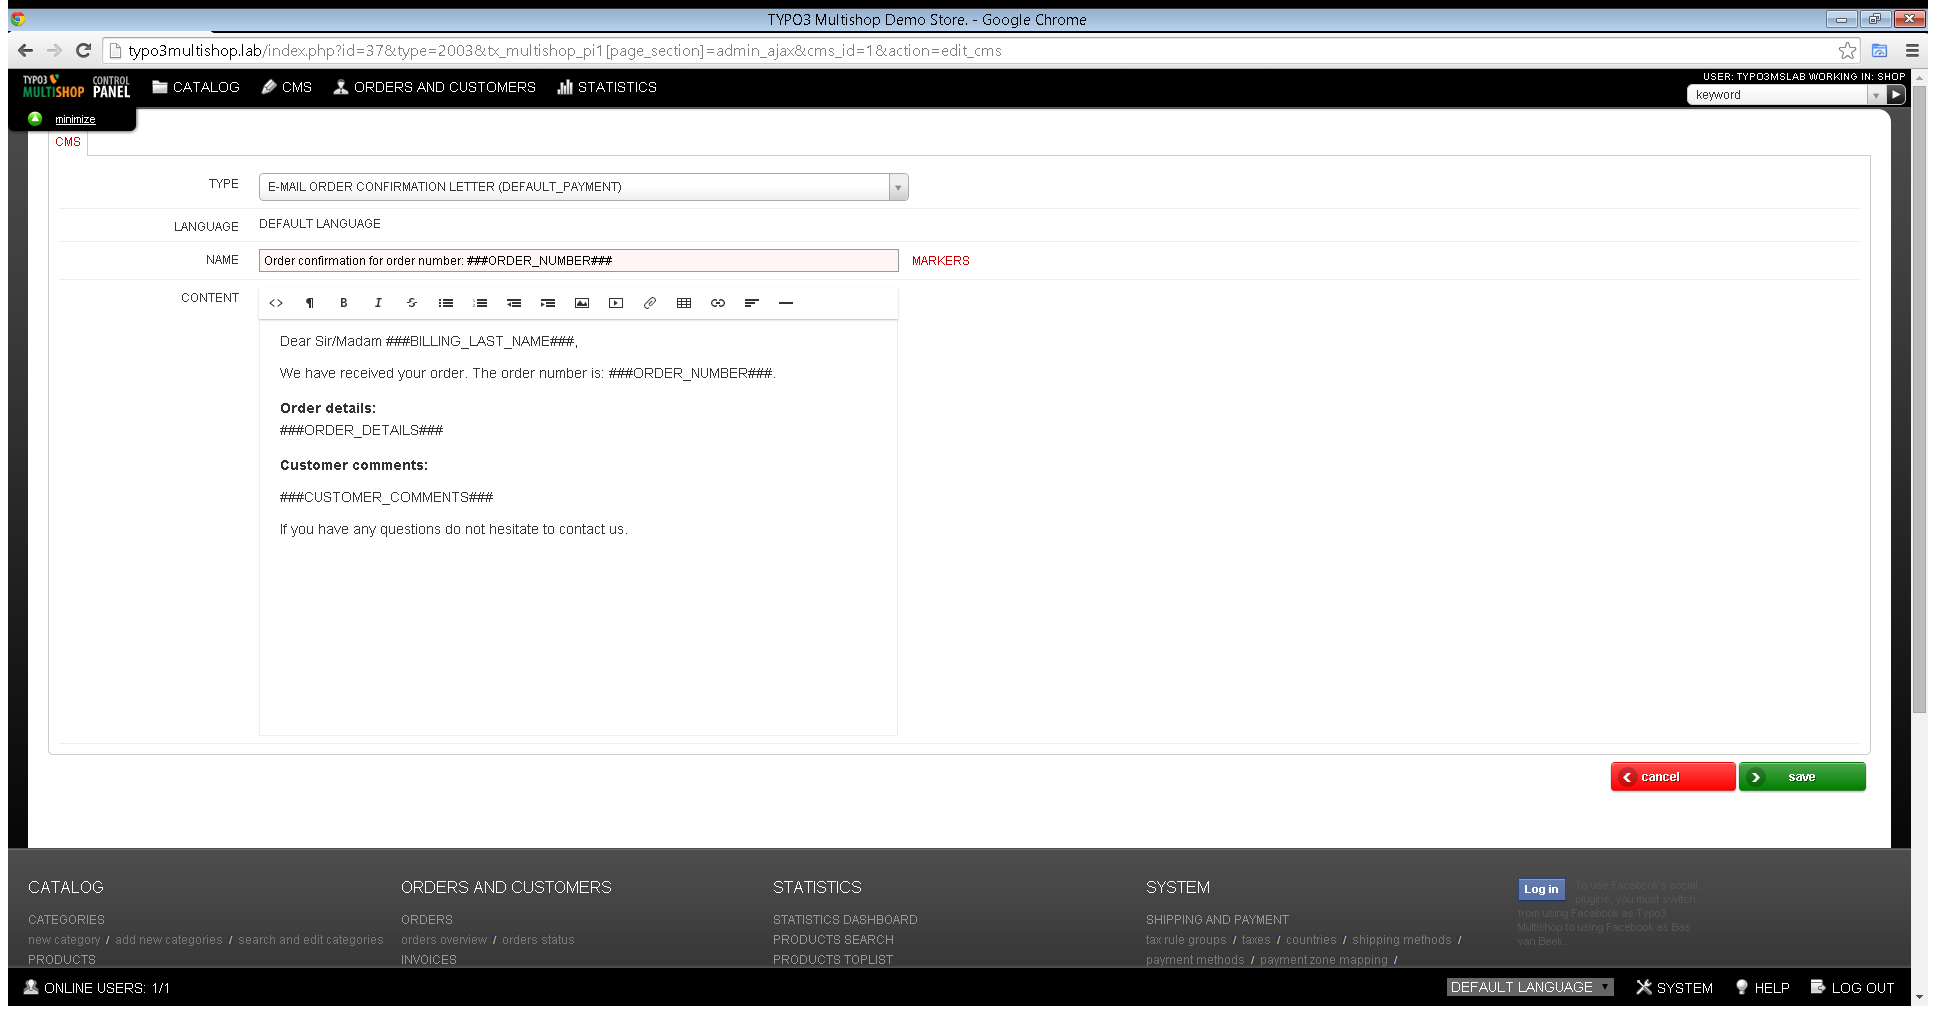The width and height of the screenshot is (1936, 1014).
Task: Open the orders overview link
Action: point(444,939)
